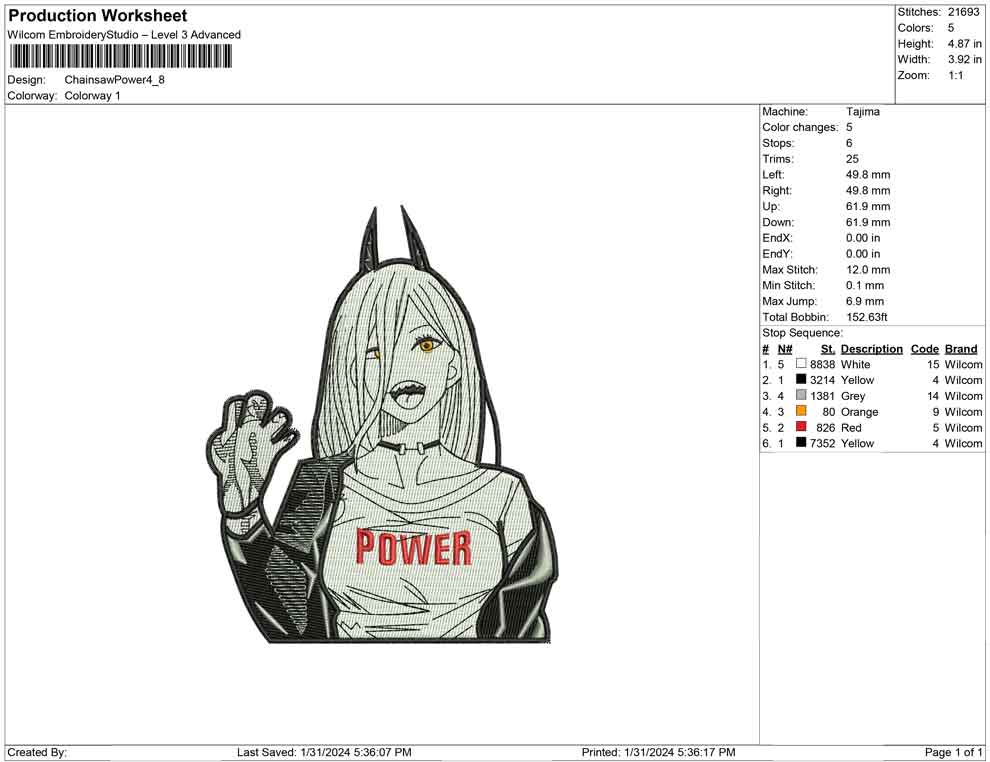Select the Height value '4.87 in'
The width and height of the screenshot is (990, 762).
pyautogui.click(x=965, y=44)
